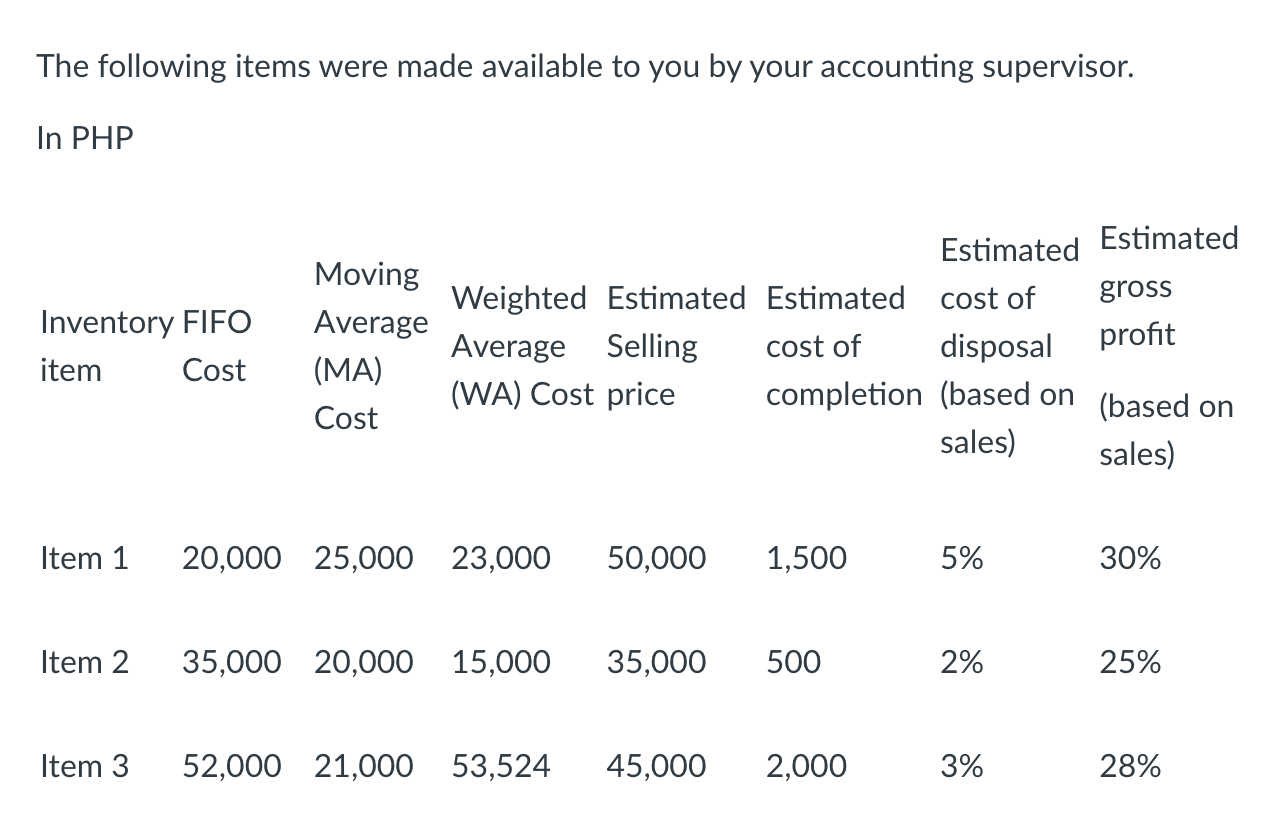This screenshot has width=1288, height=818.
Task: Select the 'FIFO Cost' column header
Action: click(217, 346)
